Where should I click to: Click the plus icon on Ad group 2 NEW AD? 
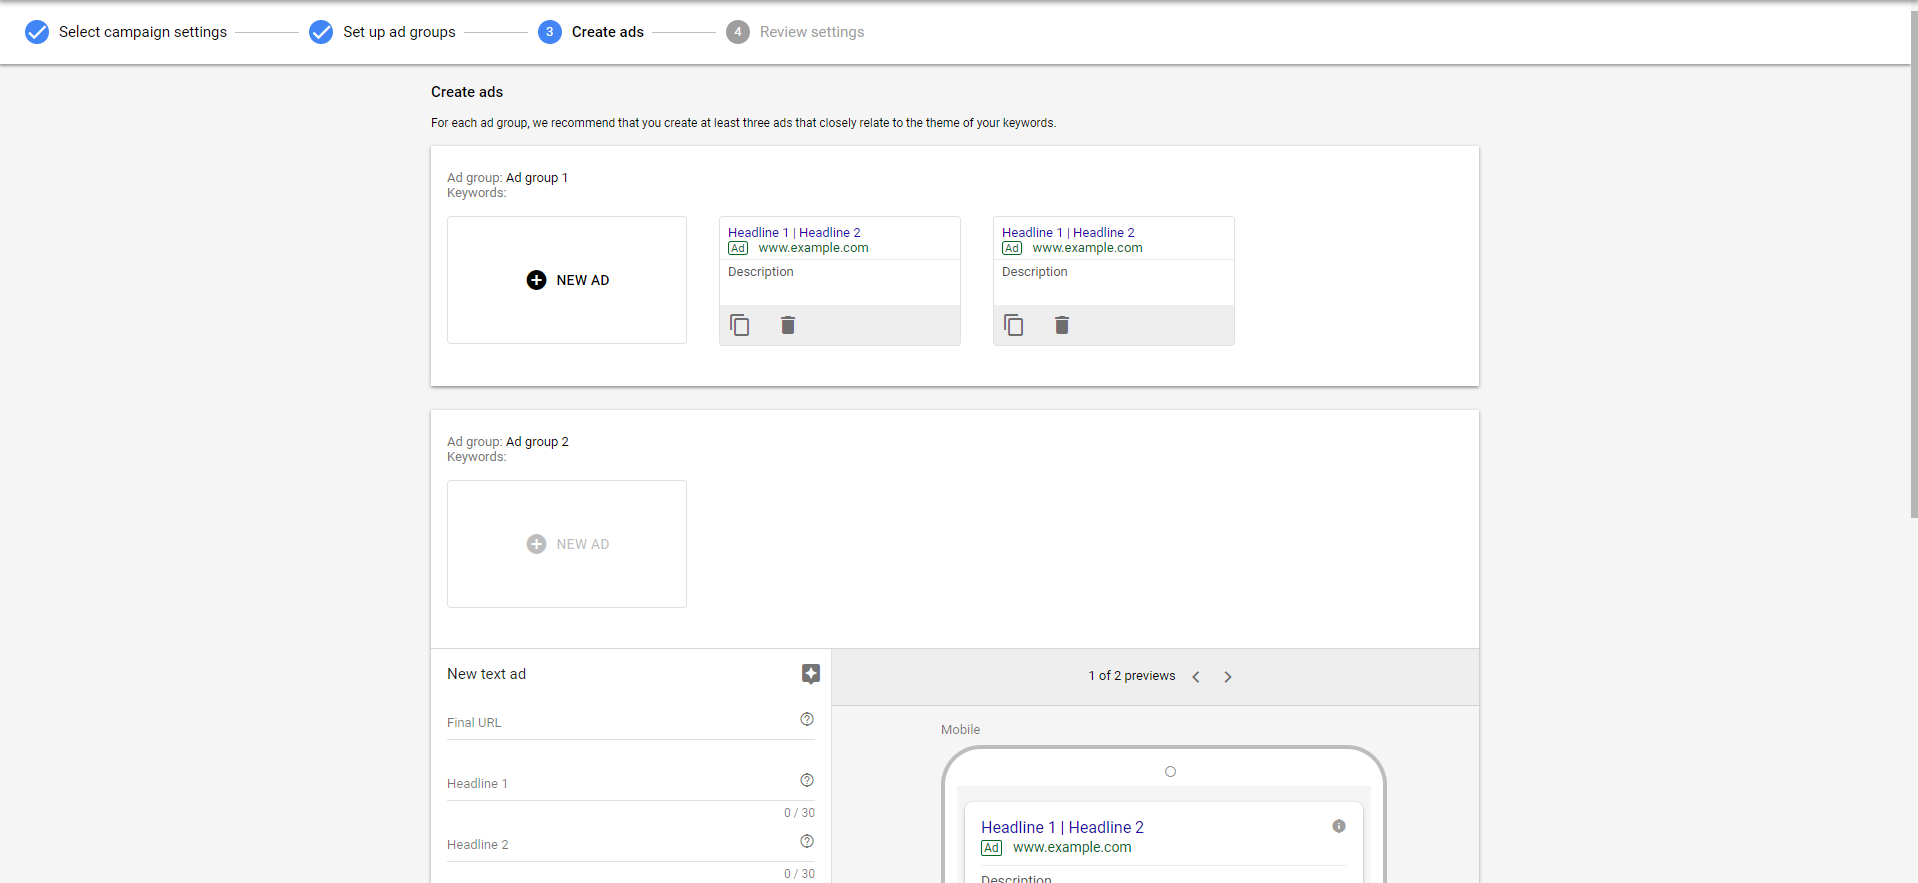point(536,544)
